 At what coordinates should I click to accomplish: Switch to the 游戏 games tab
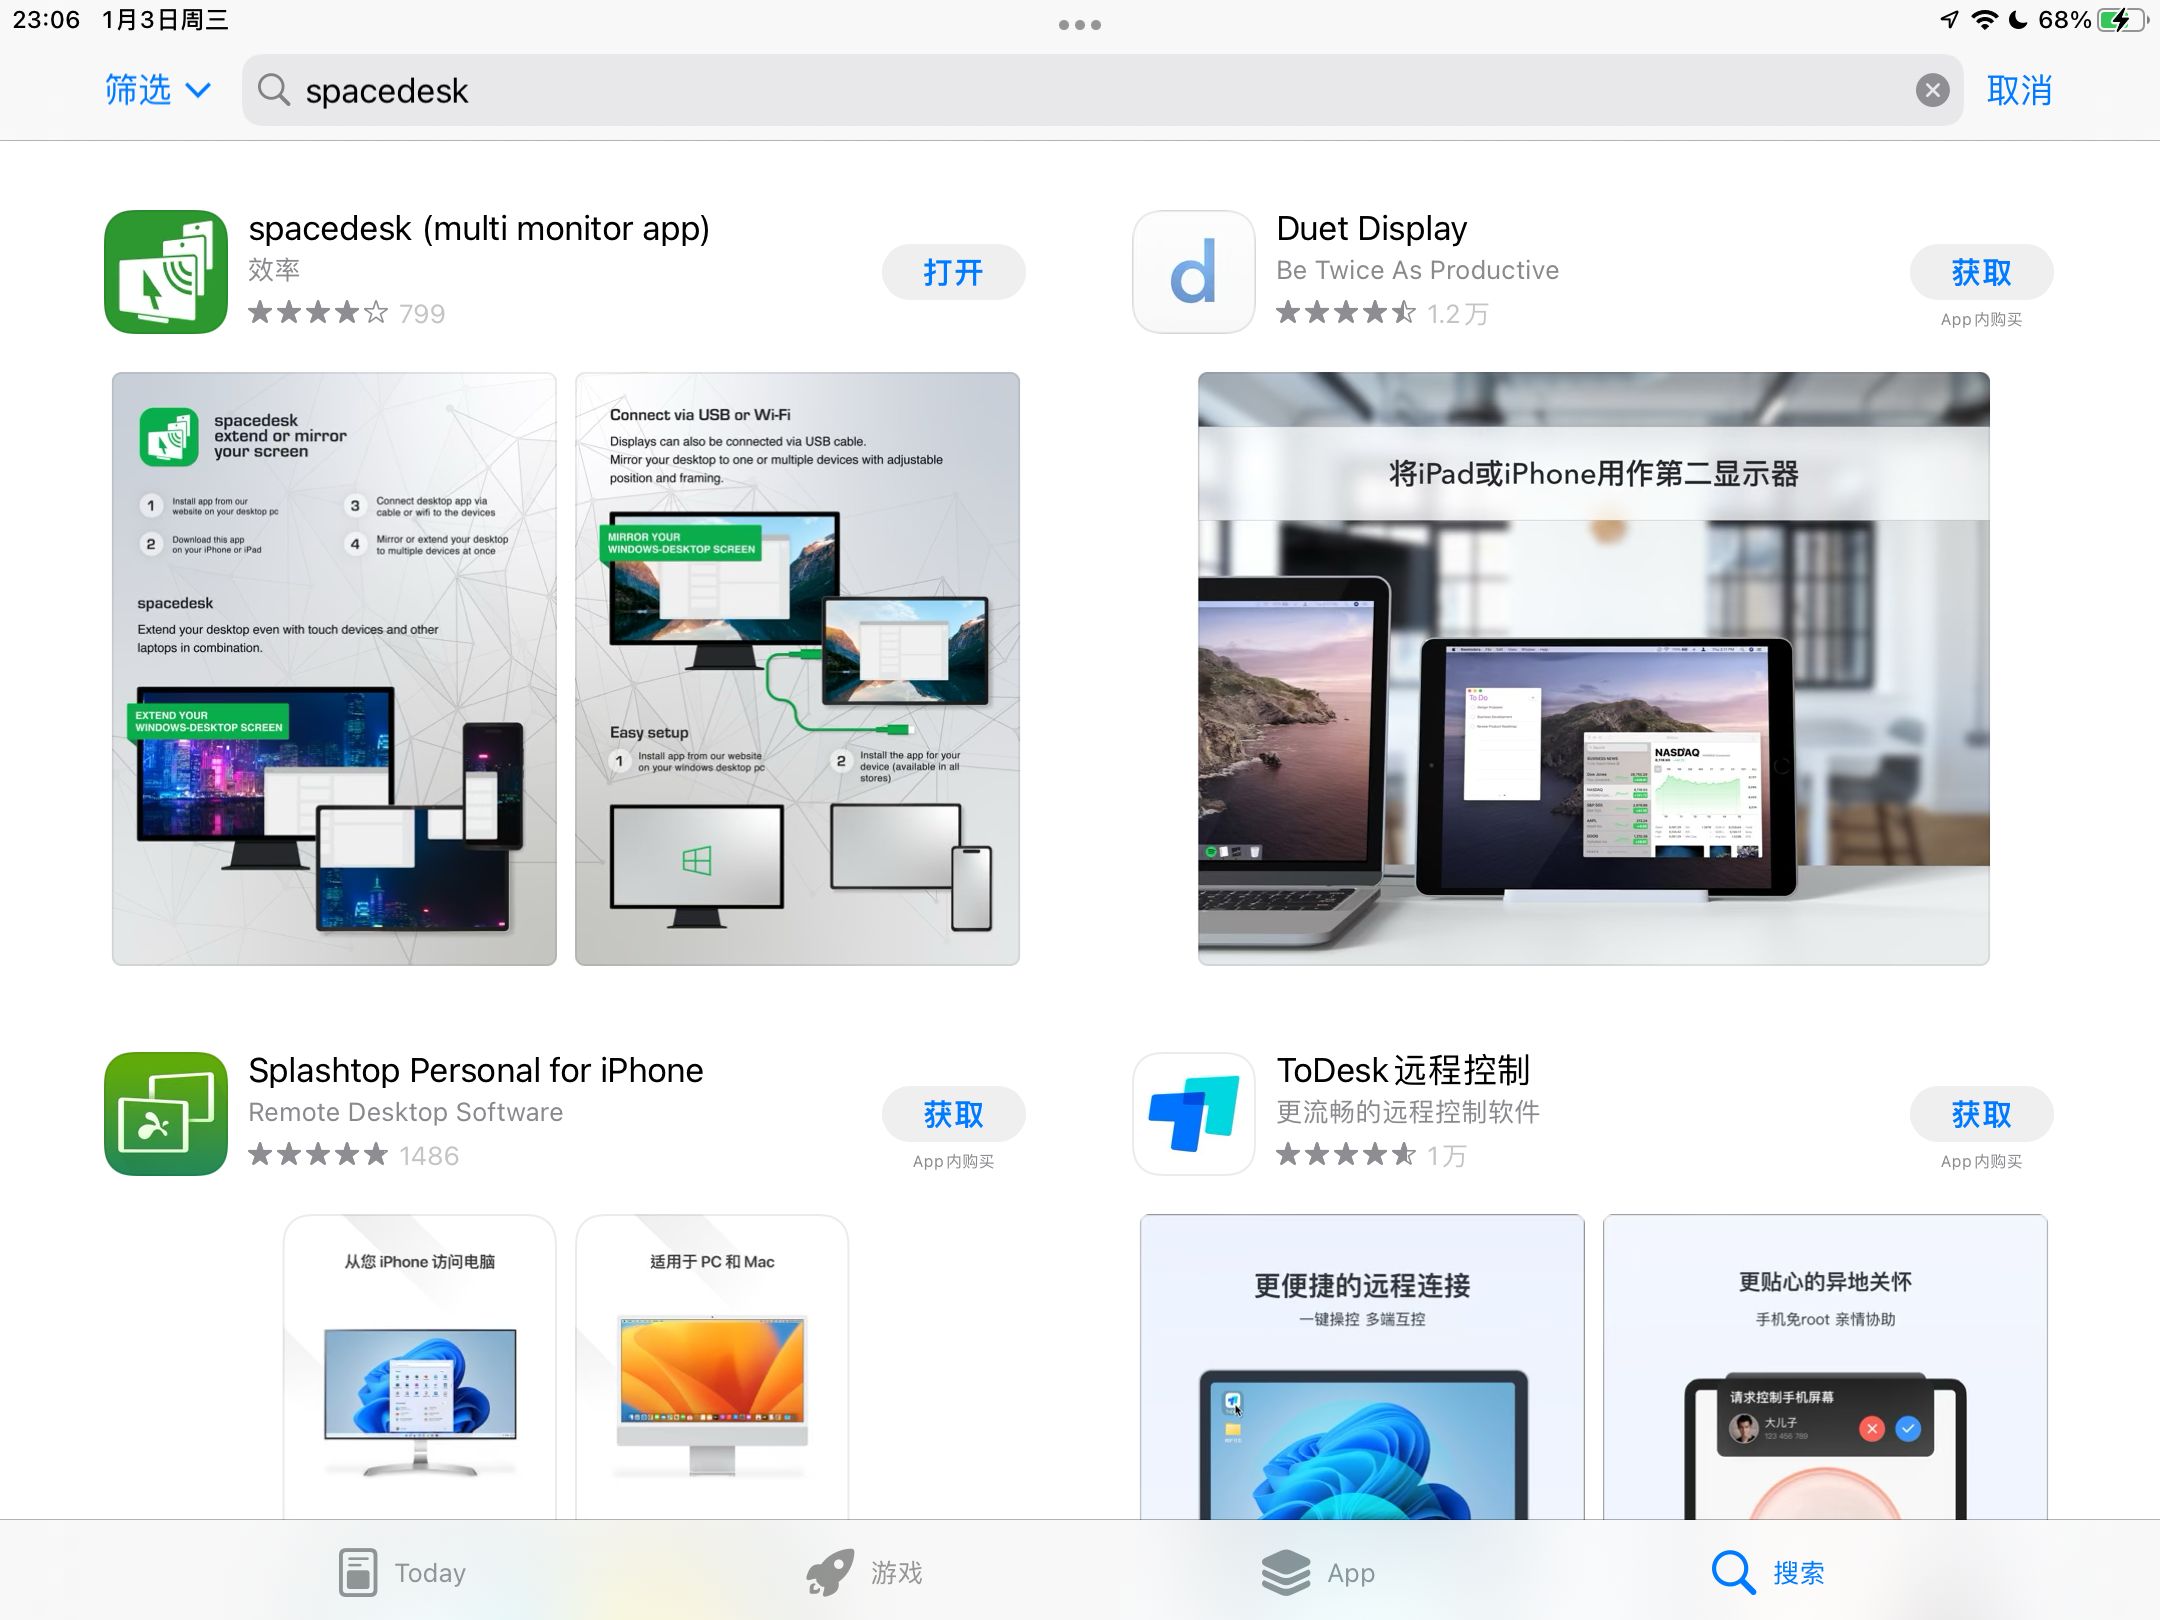(865, 1572)
